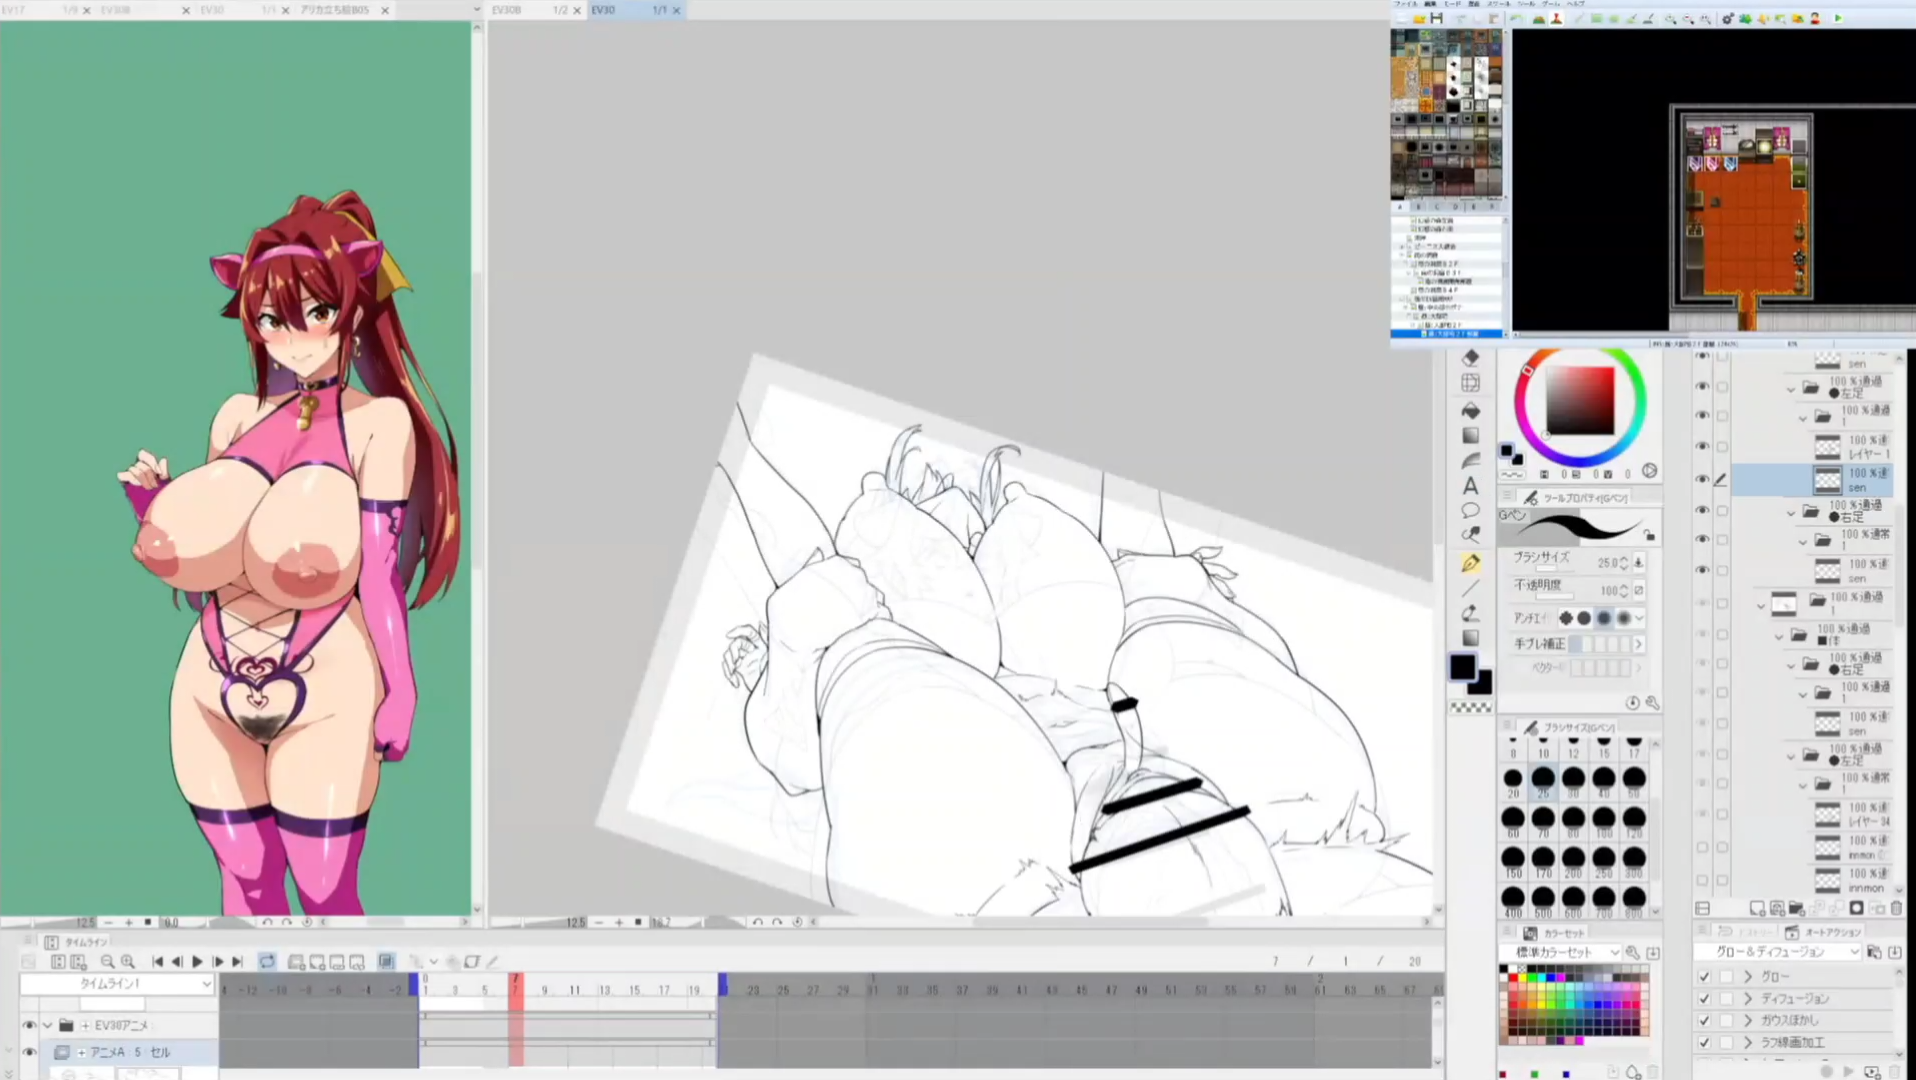Image resolution: width=1916 pixels, height=1080 pixels.
Task: Switch to the アリカ立ち絵B05 document tab
Action: point(334,10)
